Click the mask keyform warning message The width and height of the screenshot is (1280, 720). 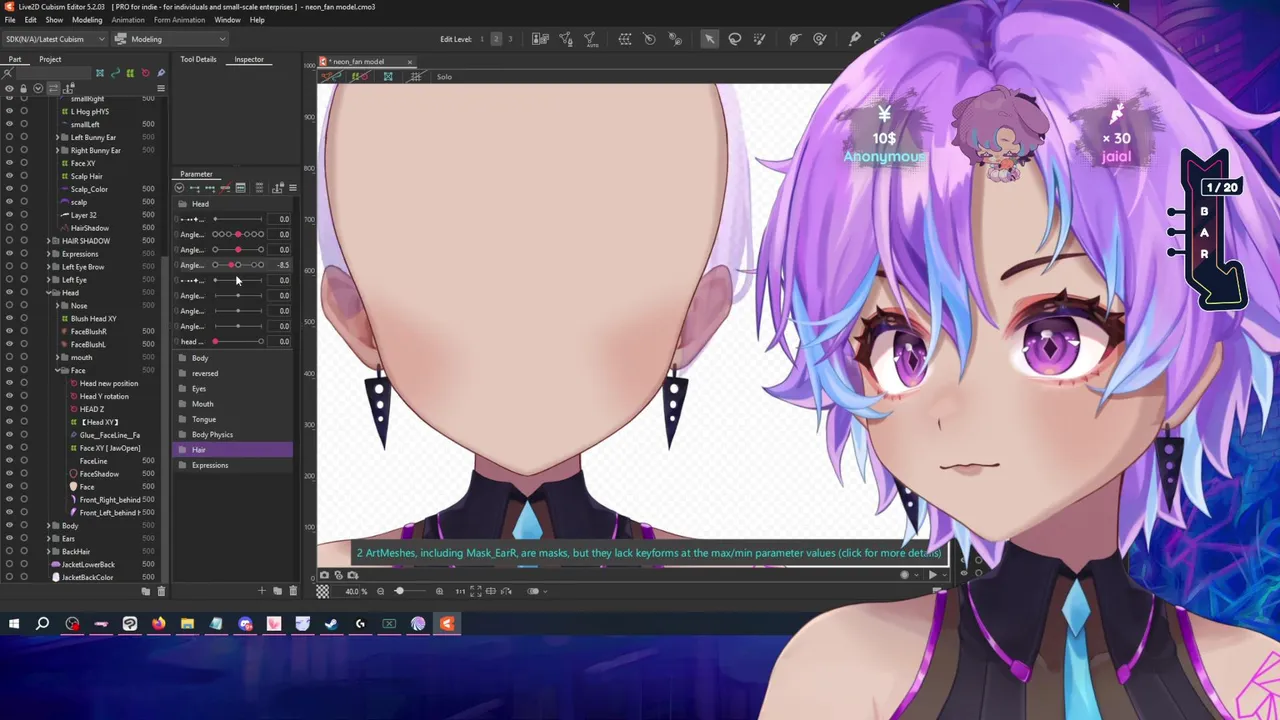click(x=649, y=553)
